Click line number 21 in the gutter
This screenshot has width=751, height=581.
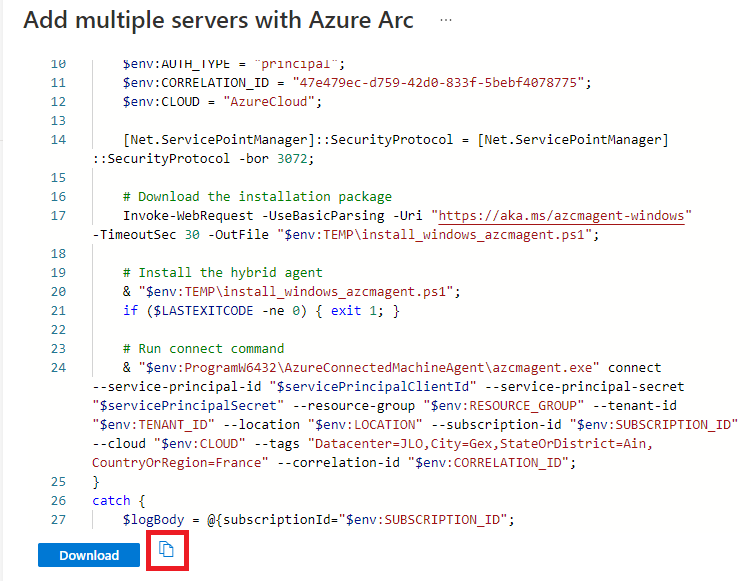[x=58, y=310]
